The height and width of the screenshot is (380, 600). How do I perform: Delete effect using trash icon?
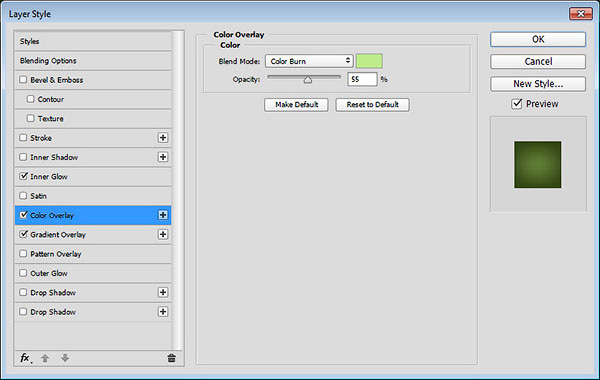click(171, 358)
